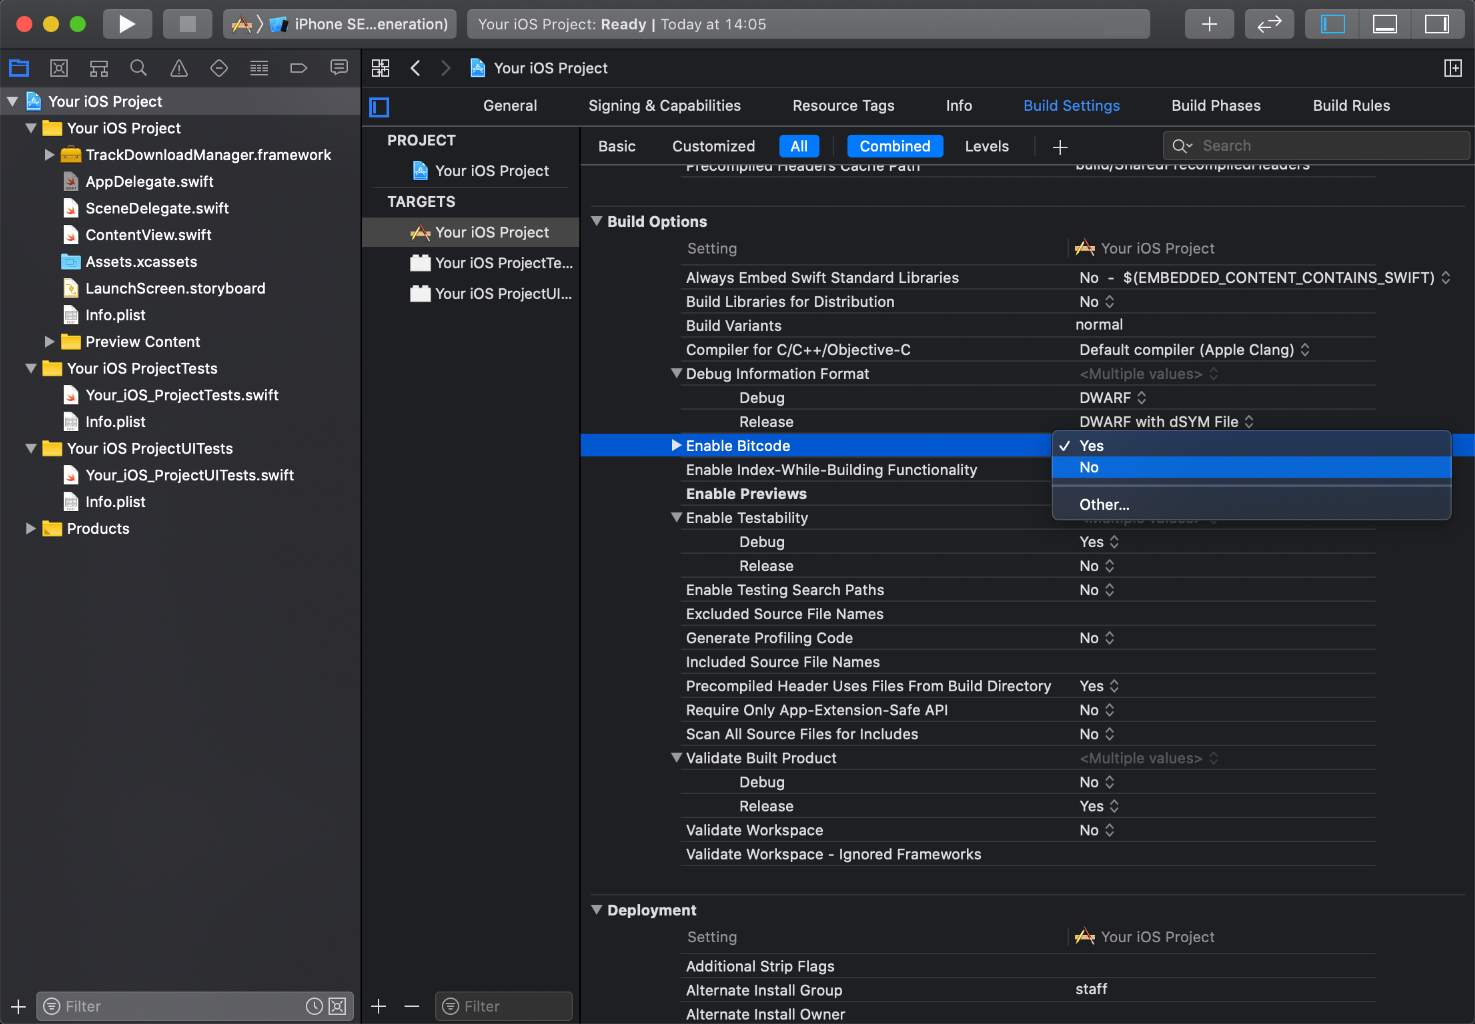Choose Other... in the Bitcode popup
Image resolution: width=1475 pixels, height=1024 pixels.
click(1251, 505)
